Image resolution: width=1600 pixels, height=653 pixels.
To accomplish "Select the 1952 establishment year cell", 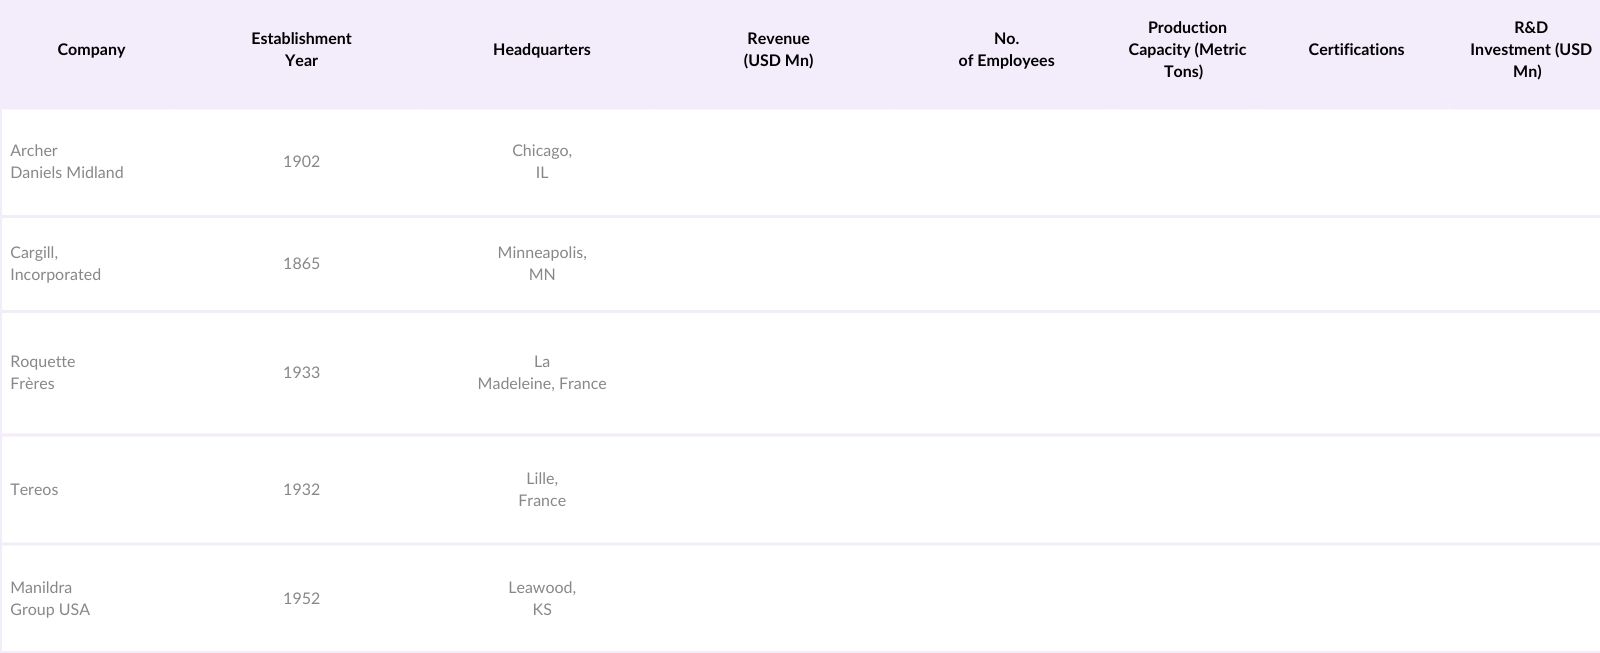I will point(301,599).
